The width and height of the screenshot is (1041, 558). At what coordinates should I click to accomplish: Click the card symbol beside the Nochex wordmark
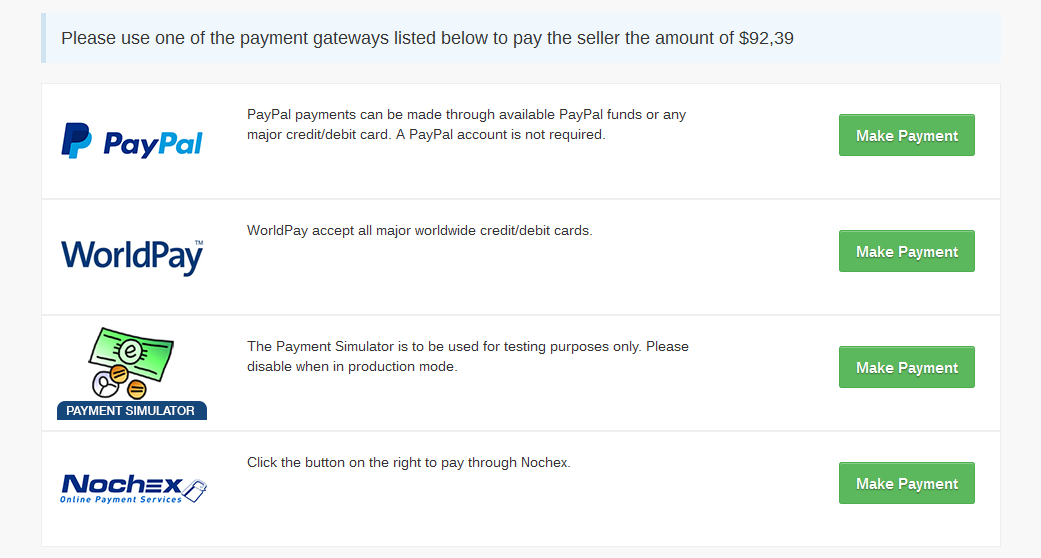[196, 490]
